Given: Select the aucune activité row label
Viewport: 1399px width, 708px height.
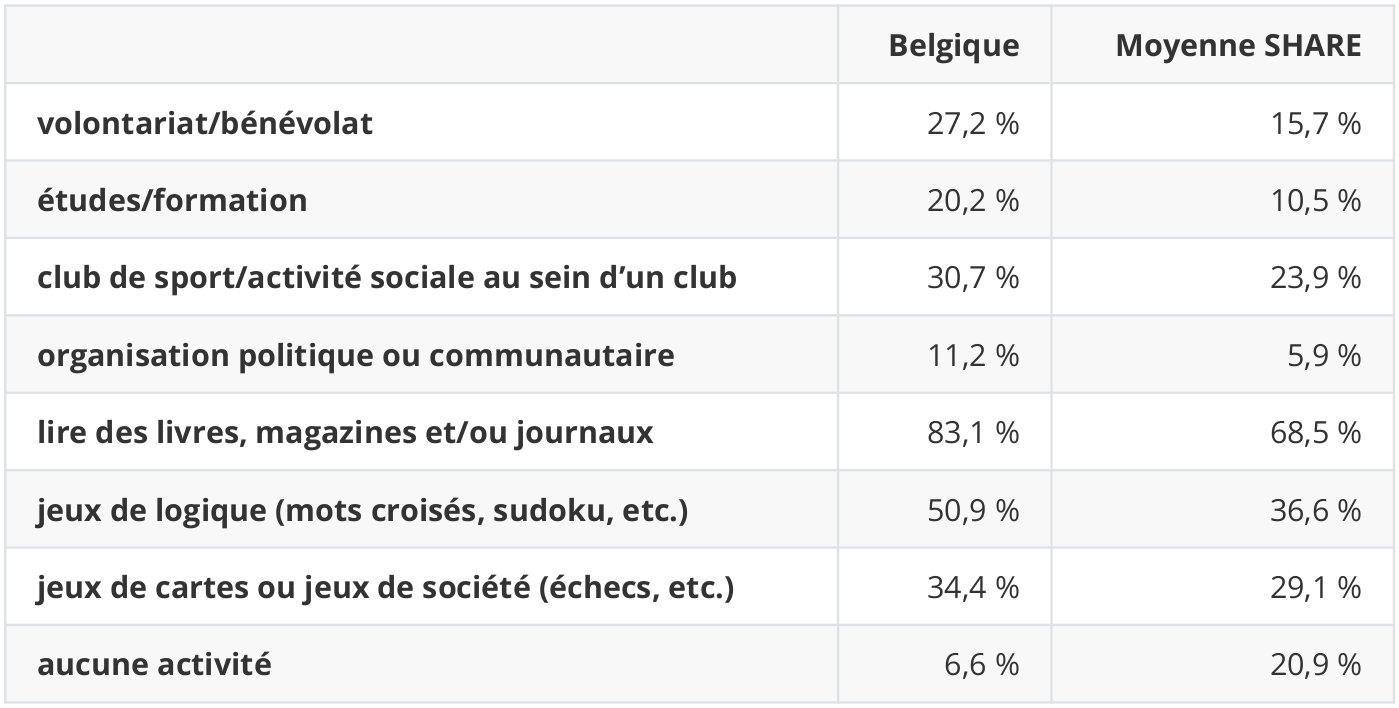Looking at the screenshot, I should pyautogui.click(x=154, y=664).
